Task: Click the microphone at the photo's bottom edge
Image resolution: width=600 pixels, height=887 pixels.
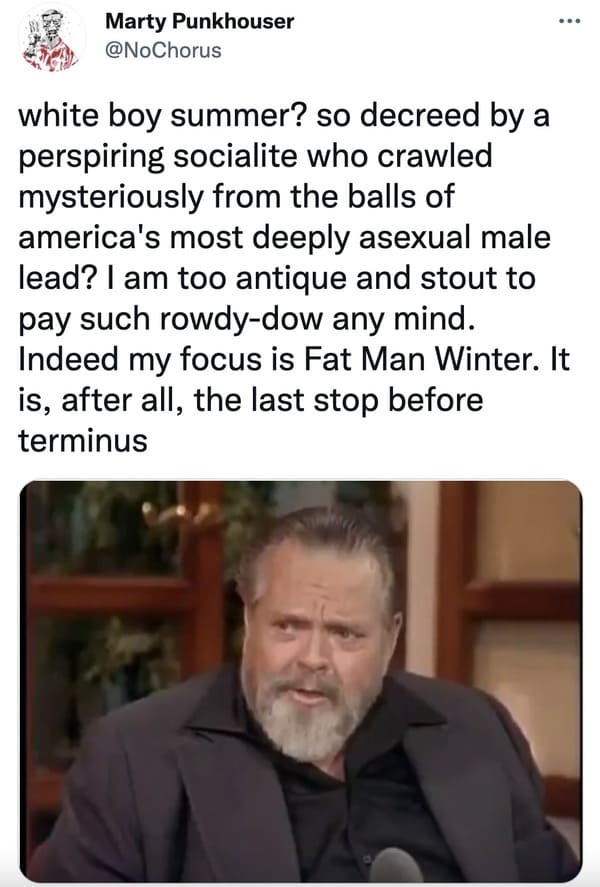Action: [x=396, y=868]
